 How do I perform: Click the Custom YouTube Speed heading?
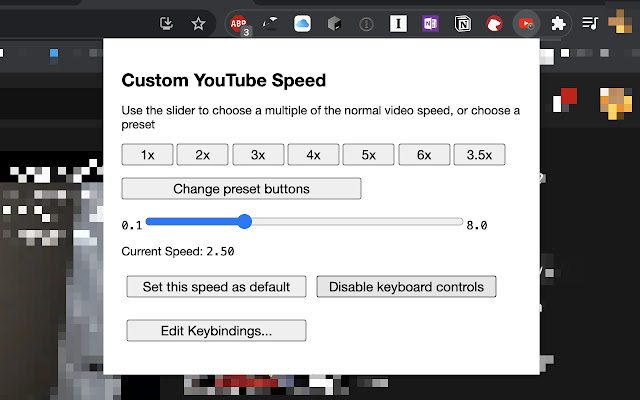[x=224, y=80]
